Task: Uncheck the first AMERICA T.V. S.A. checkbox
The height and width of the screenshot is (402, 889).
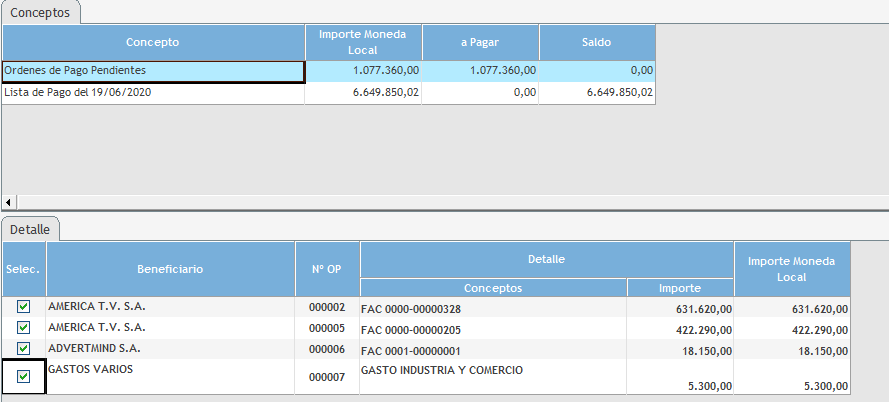Action: (x=24, y=307)
